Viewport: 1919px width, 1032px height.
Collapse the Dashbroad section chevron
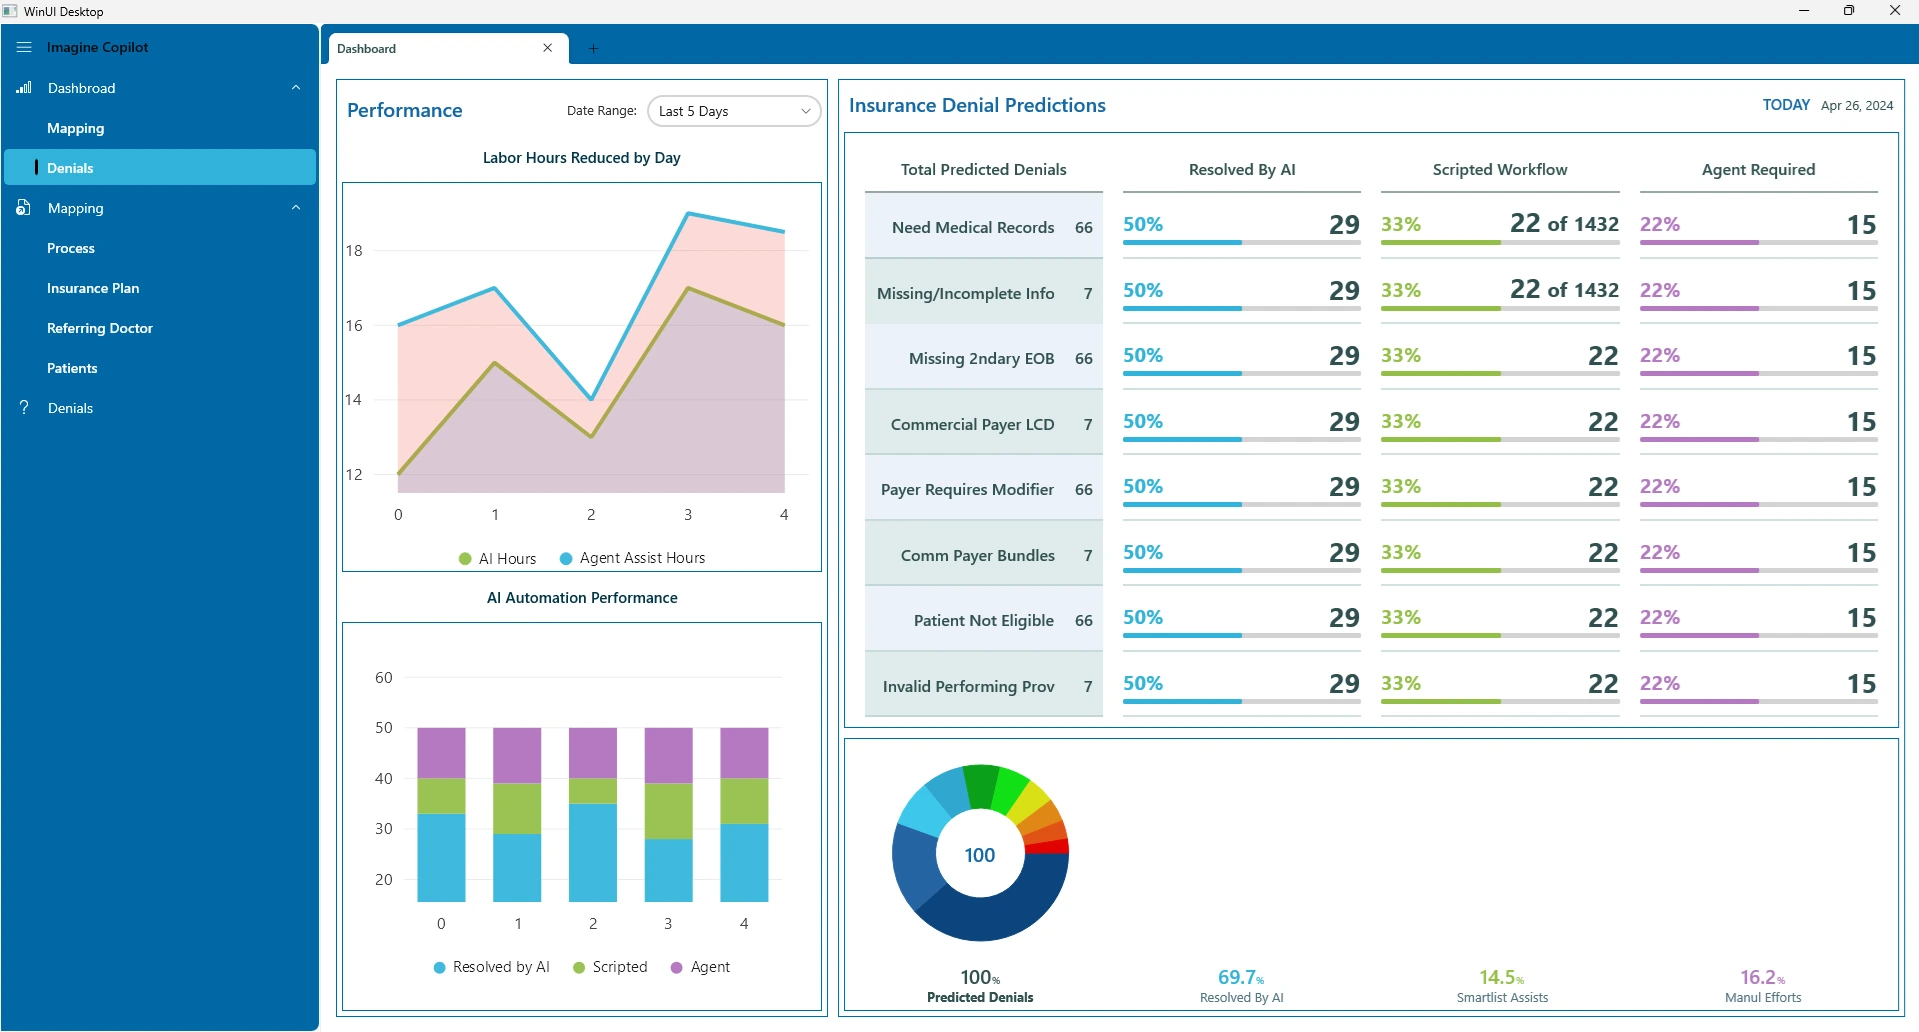tap(296, 88)
